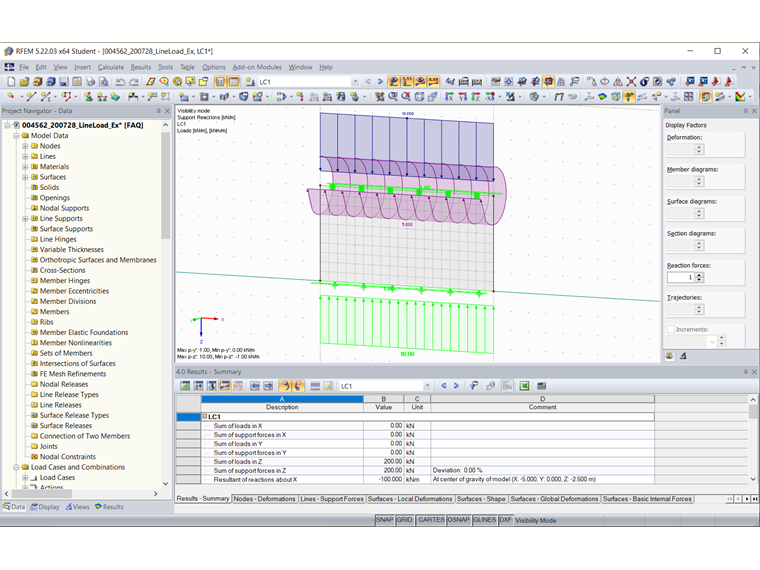Pin the Project Navigator panel

(x=158, y=111)
